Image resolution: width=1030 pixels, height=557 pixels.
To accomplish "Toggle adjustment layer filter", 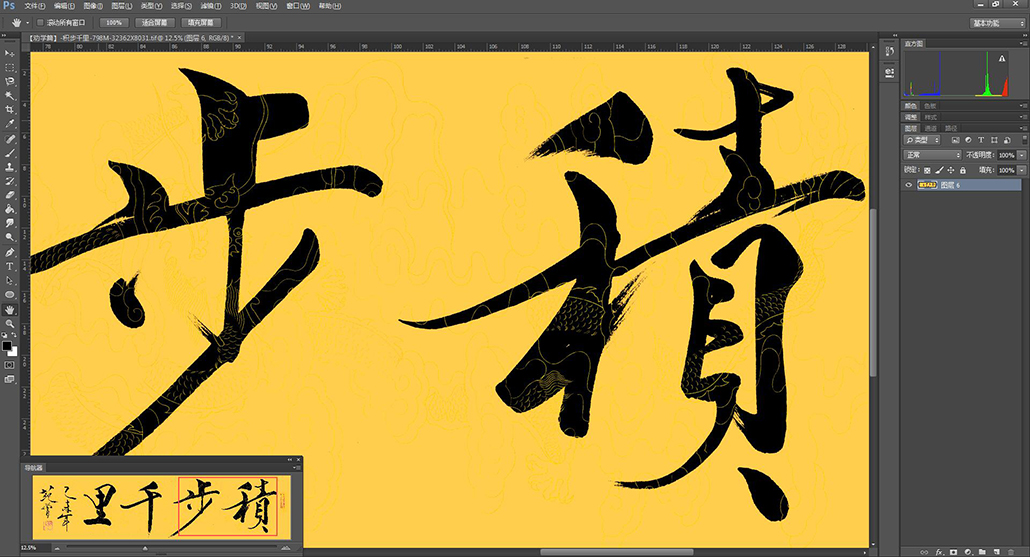I will [x=968, y=141].
